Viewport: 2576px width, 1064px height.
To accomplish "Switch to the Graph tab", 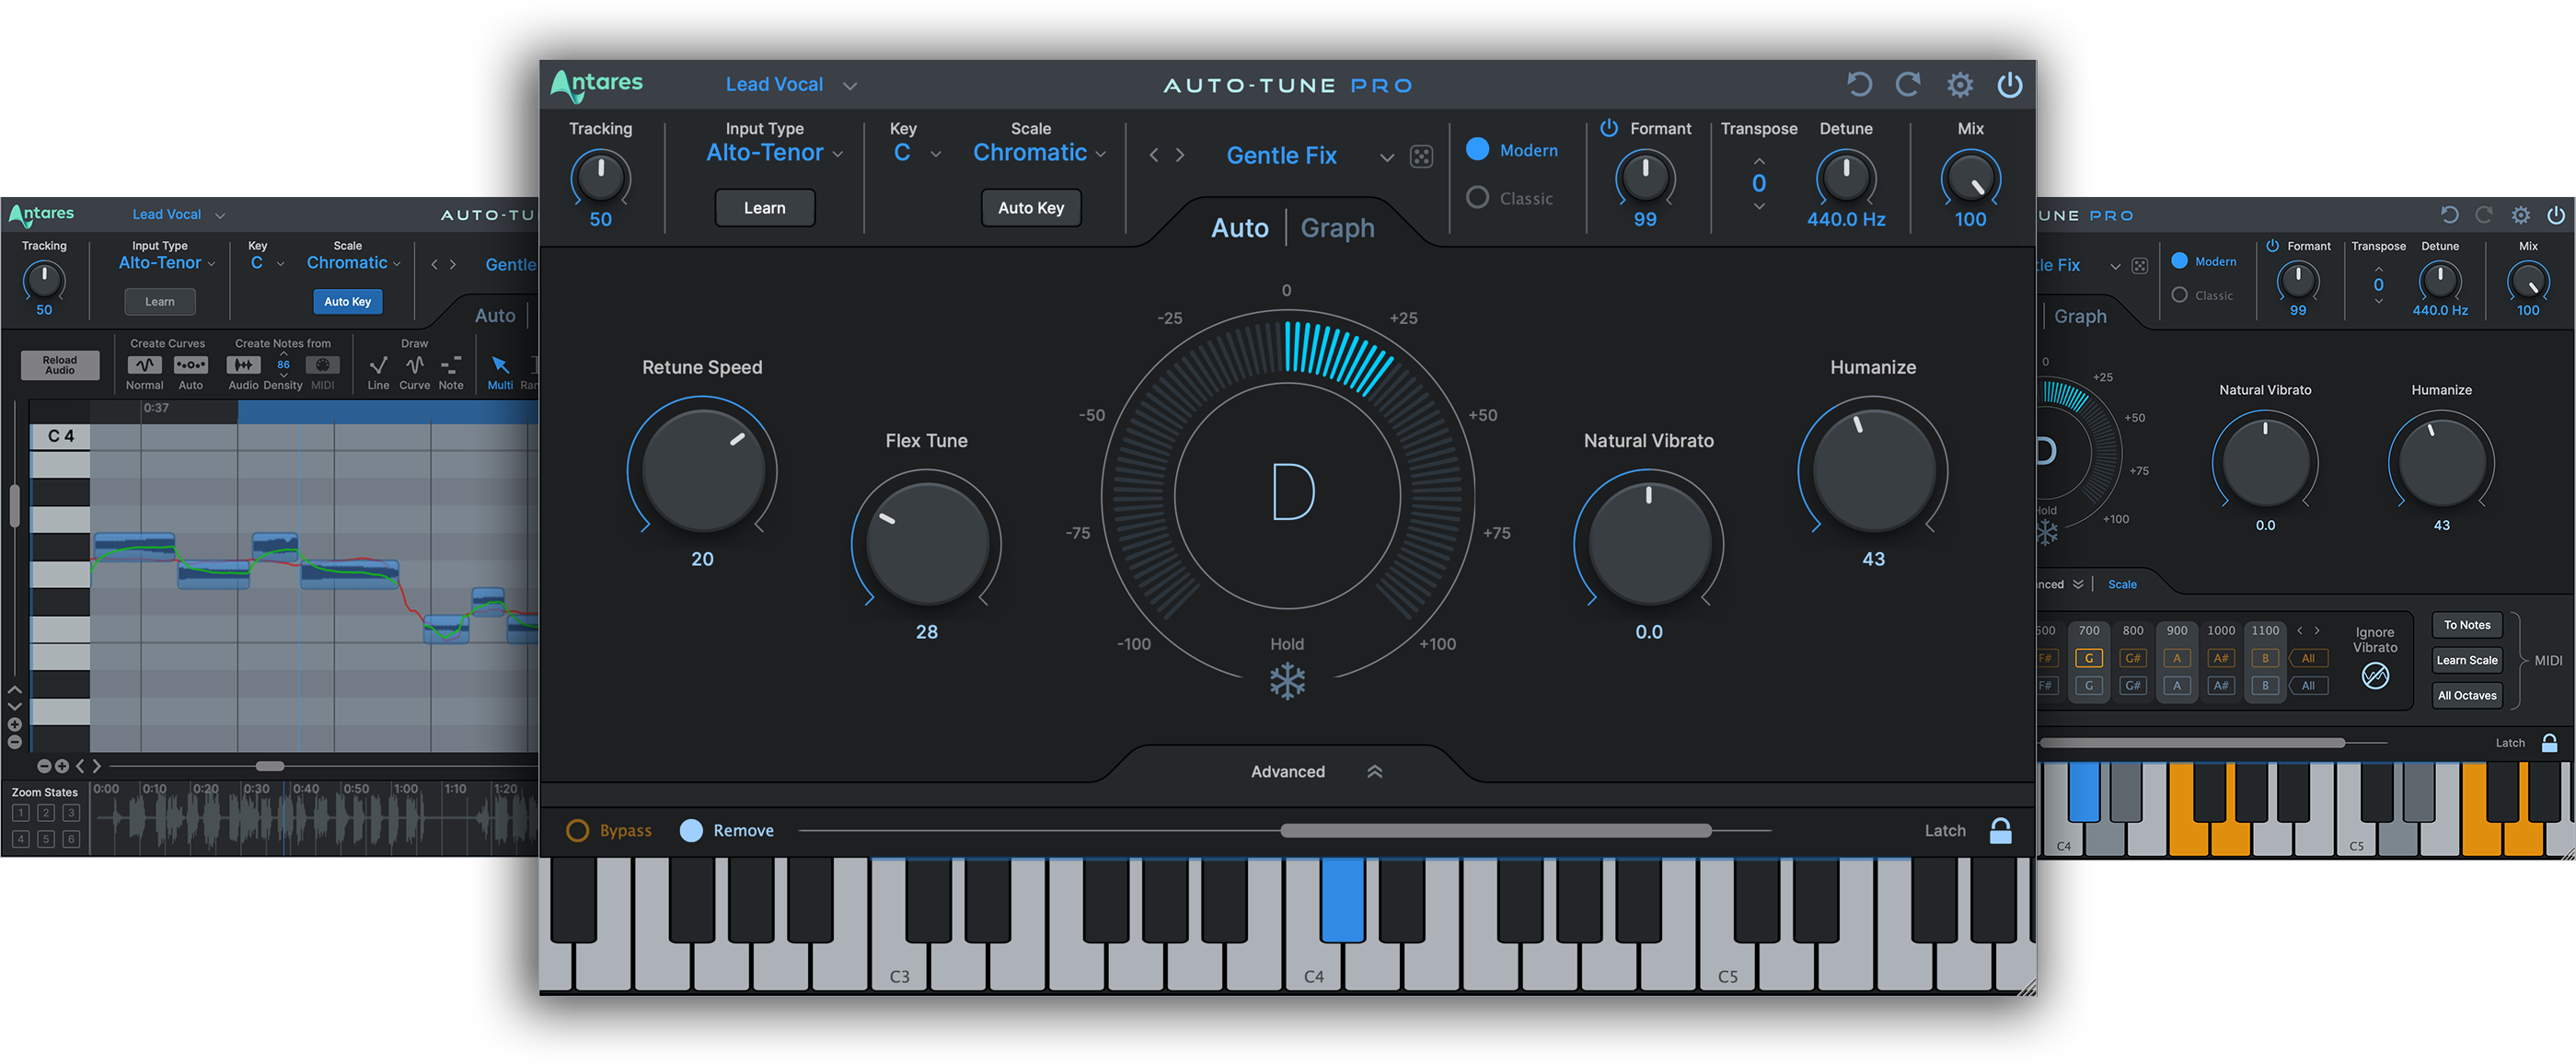I will point(1336,227).
